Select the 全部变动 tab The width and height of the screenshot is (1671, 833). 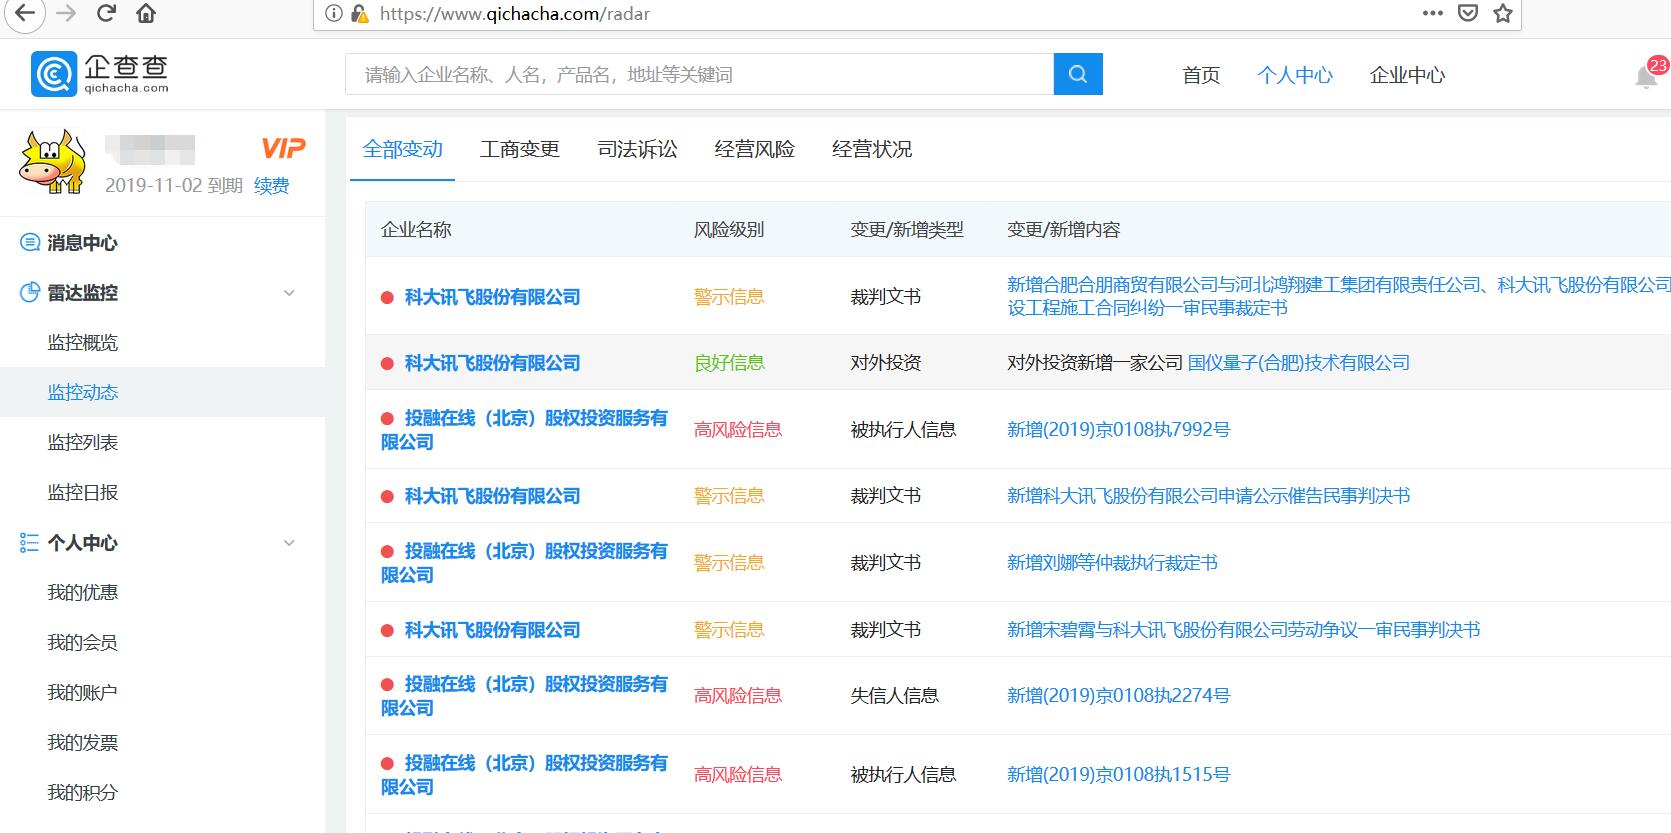tap(402, 149)
